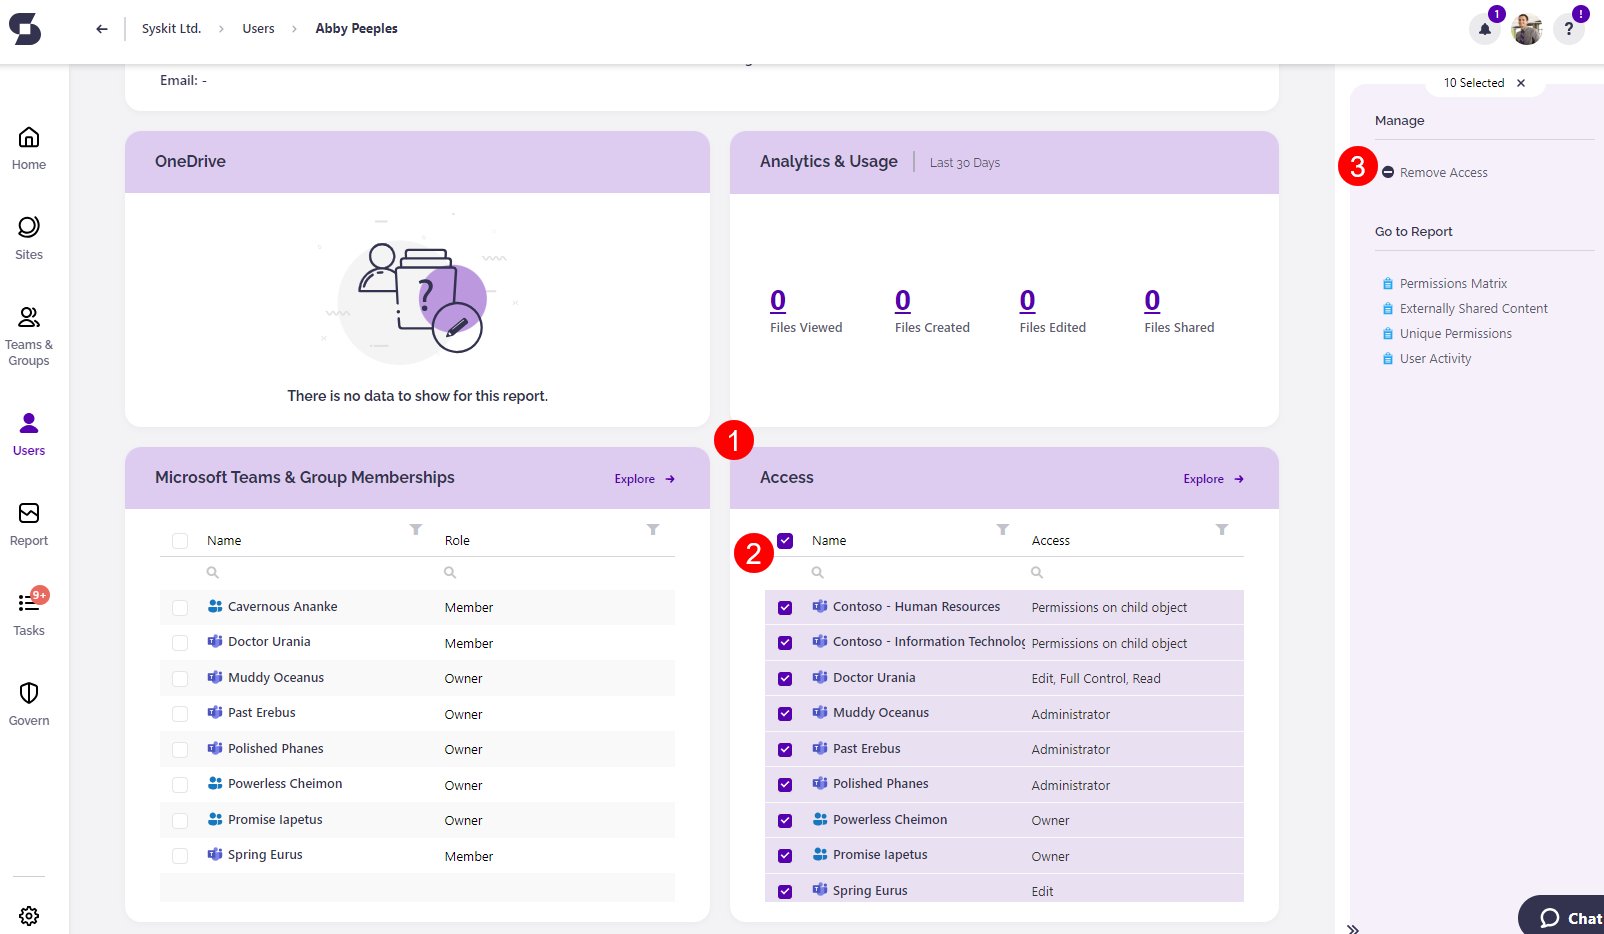Open filter for the Access column

pos(1221,529)
